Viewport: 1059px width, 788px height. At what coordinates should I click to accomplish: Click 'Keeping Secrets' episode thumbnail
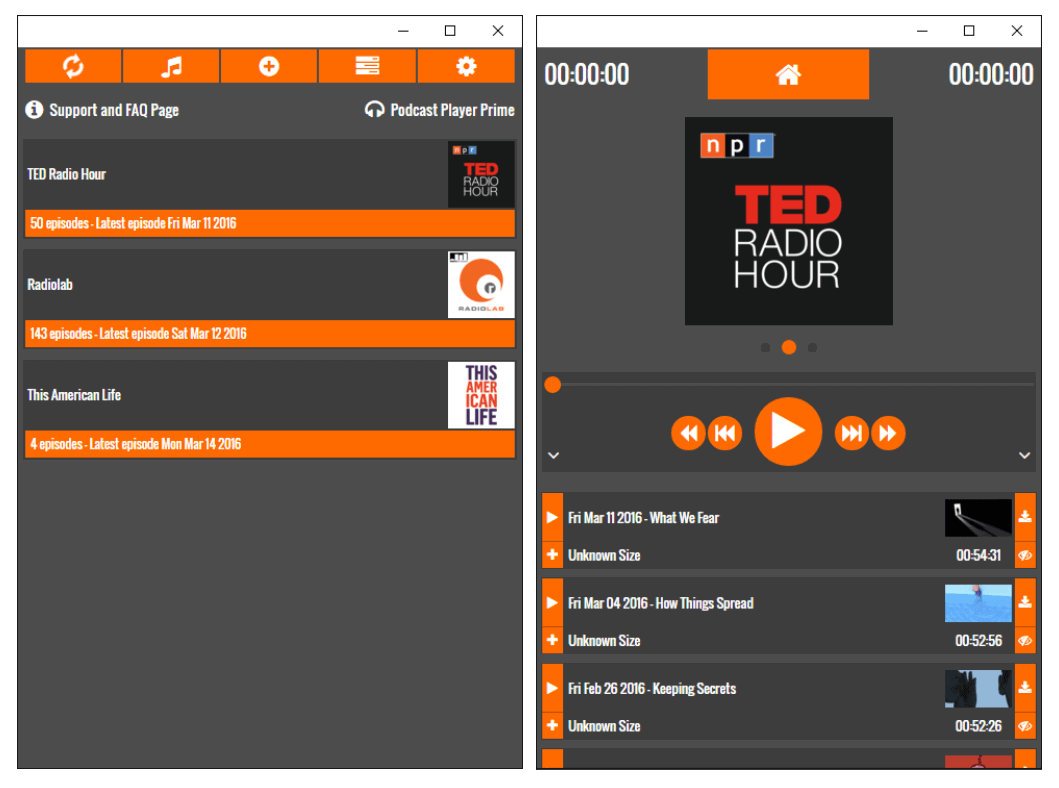[978, 688]
